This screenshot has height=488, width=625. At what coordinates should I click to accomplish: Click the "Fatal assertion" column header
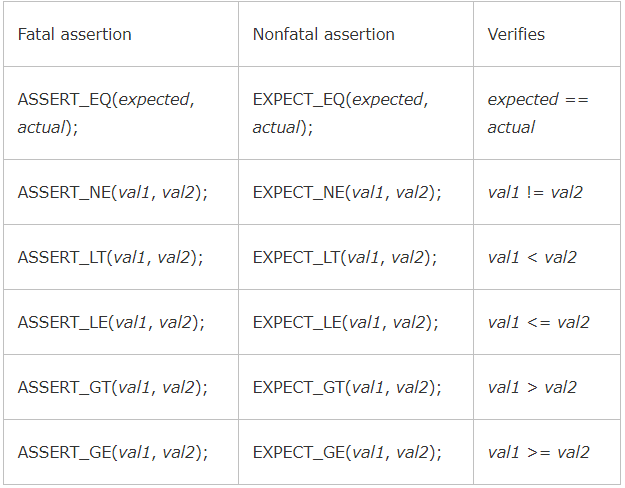[75, 35]
